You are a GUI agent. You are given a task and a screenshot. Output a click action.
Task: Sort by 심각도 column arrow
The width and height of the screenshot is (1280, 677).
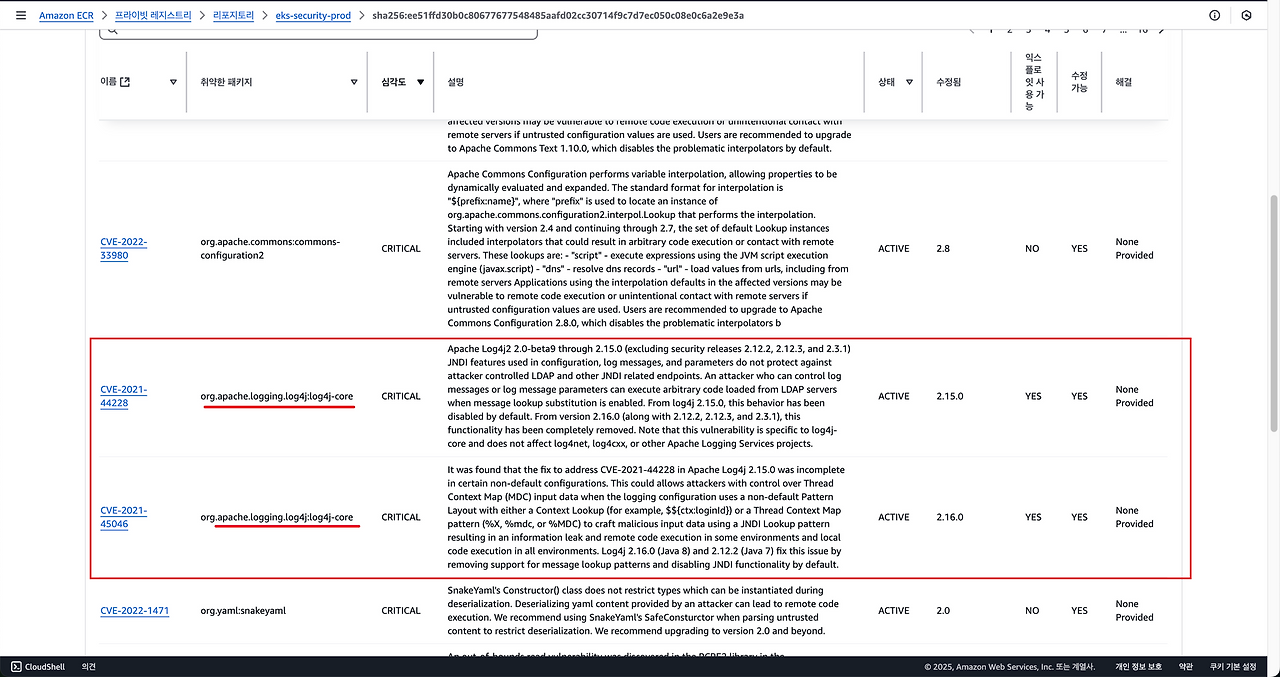421,82
